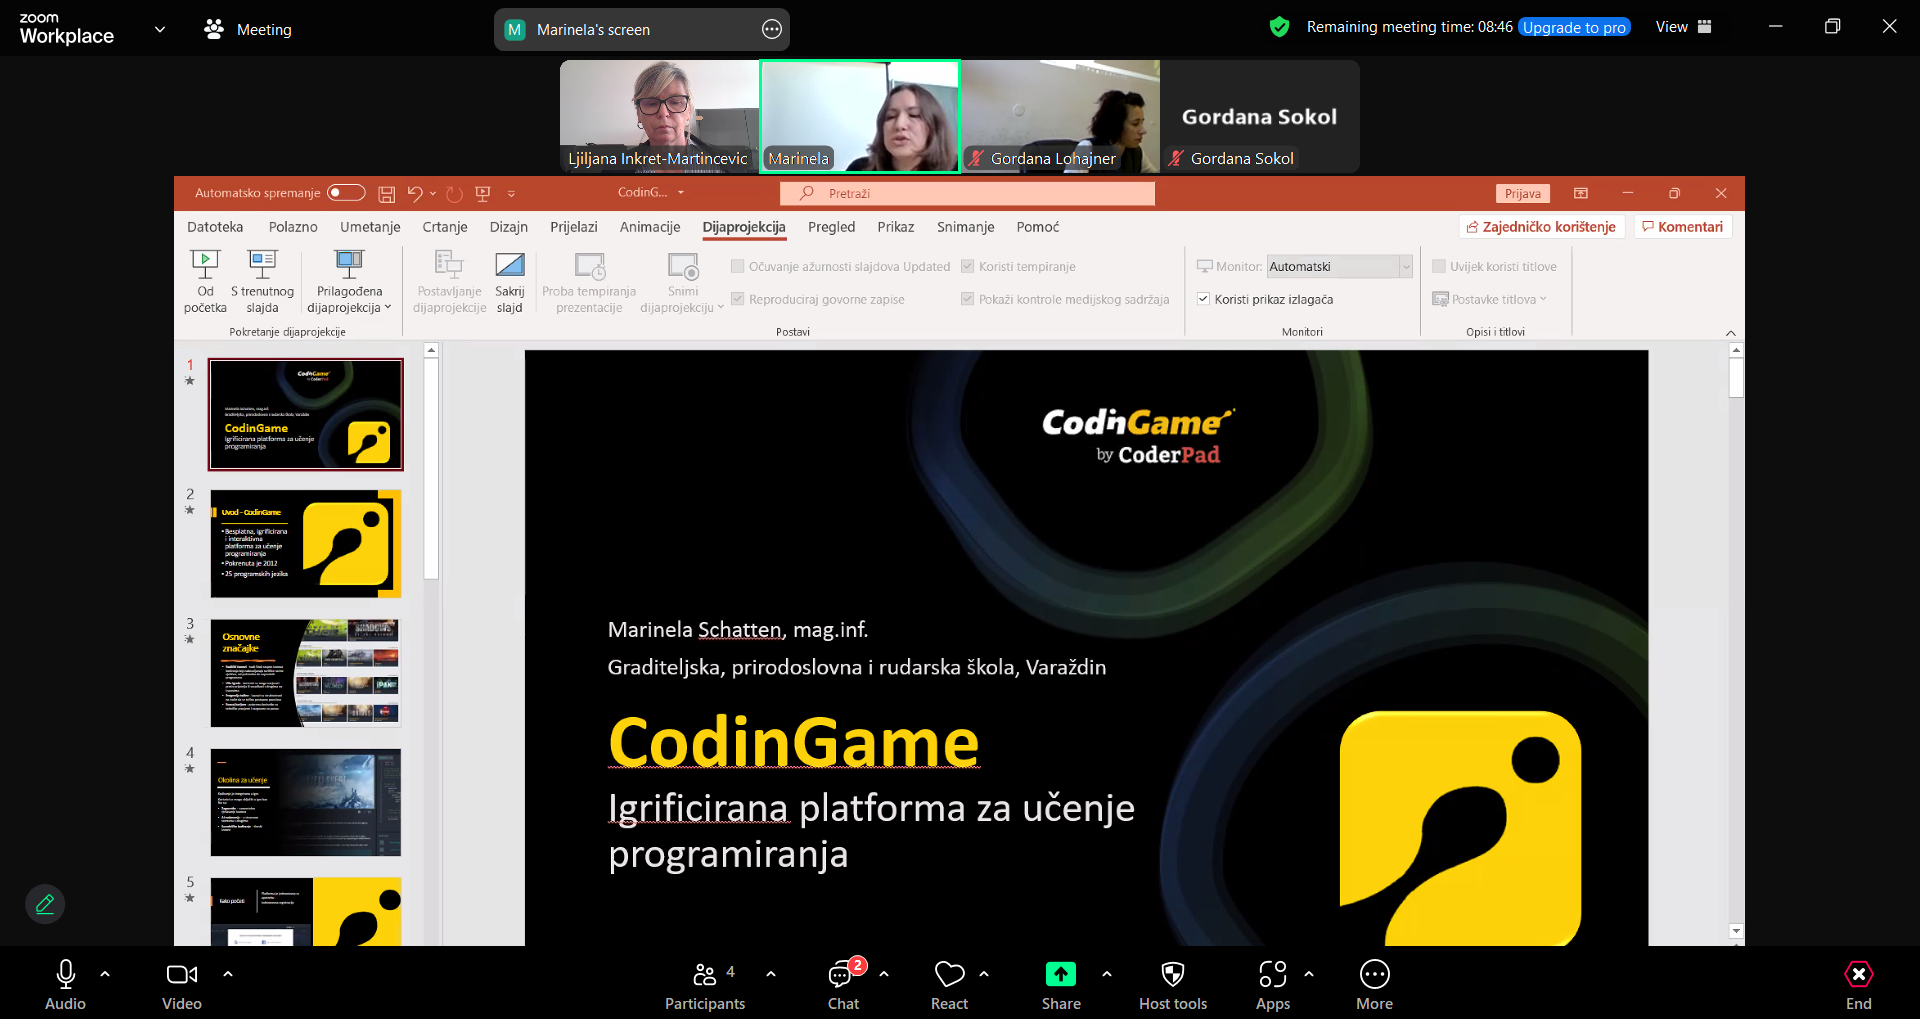The image size is (1920, 1020).
Task: Click the encryption shield icon
Action: pyautogui.click(x=1279, y=27)
